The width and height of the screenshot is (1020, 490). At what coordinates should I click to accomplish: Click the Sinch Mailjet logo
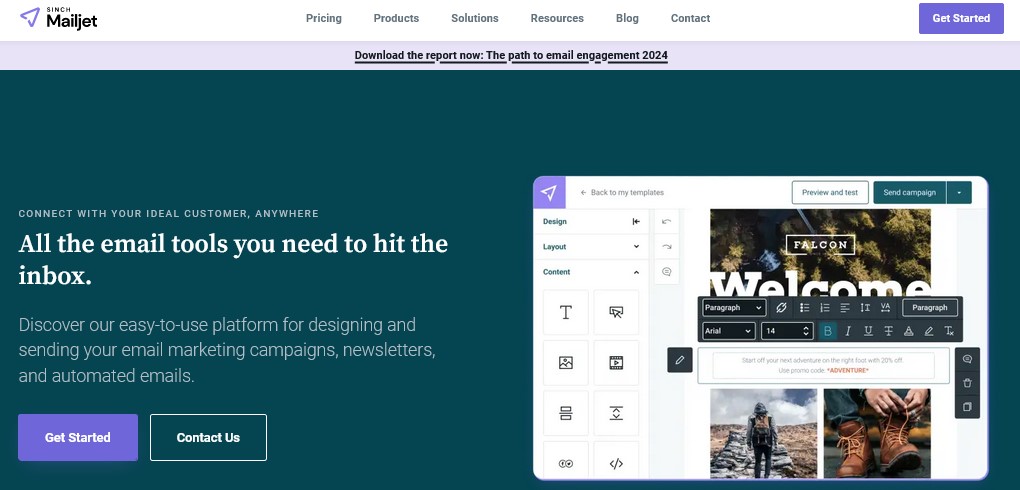(x=59, y=18)
